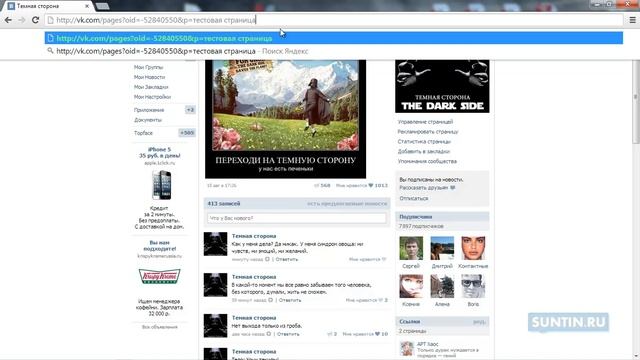Open Мои Настройки in left menu
This screenshot has width=640, height=360.
[152, 97]
